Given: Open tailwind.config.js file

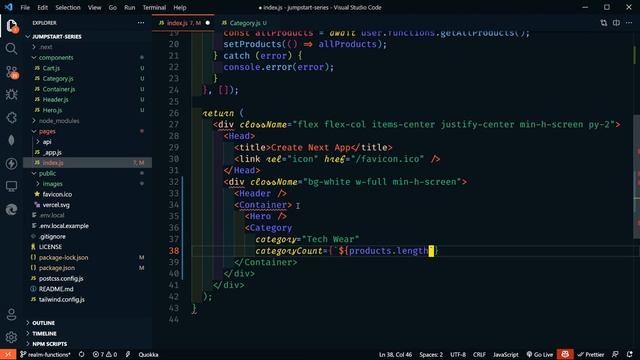Looking at the screenshot, I should [x=62, y=300].
